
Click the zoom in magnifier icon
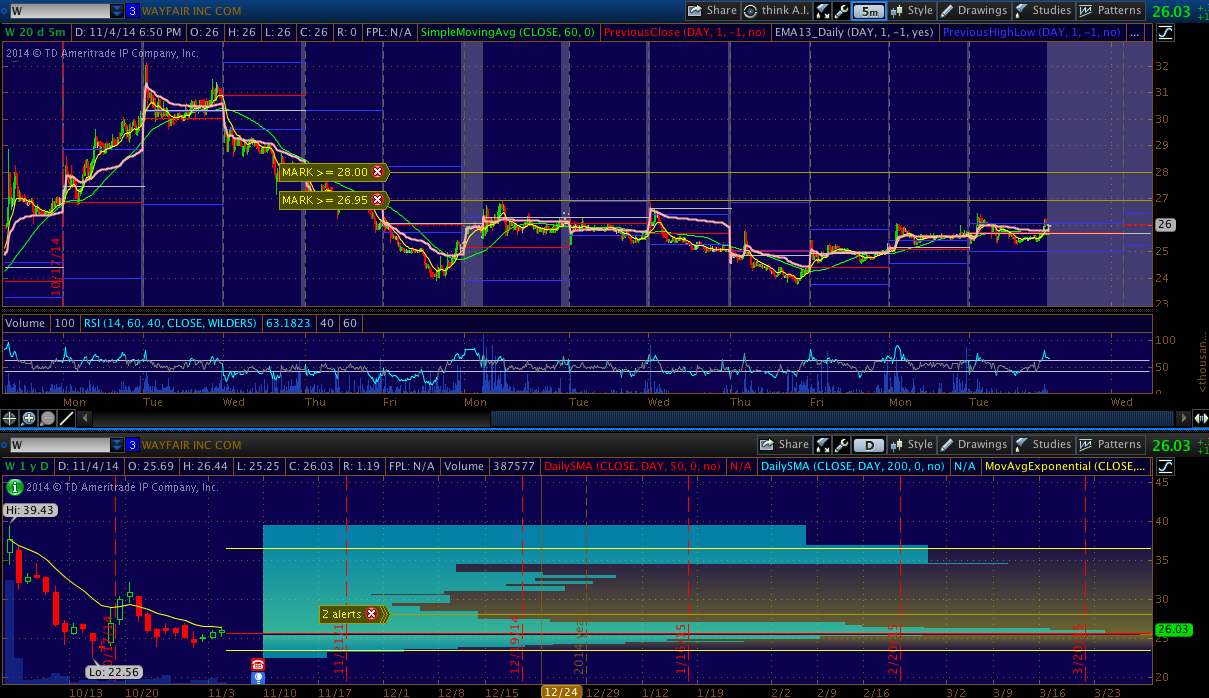tap(28, 418)
